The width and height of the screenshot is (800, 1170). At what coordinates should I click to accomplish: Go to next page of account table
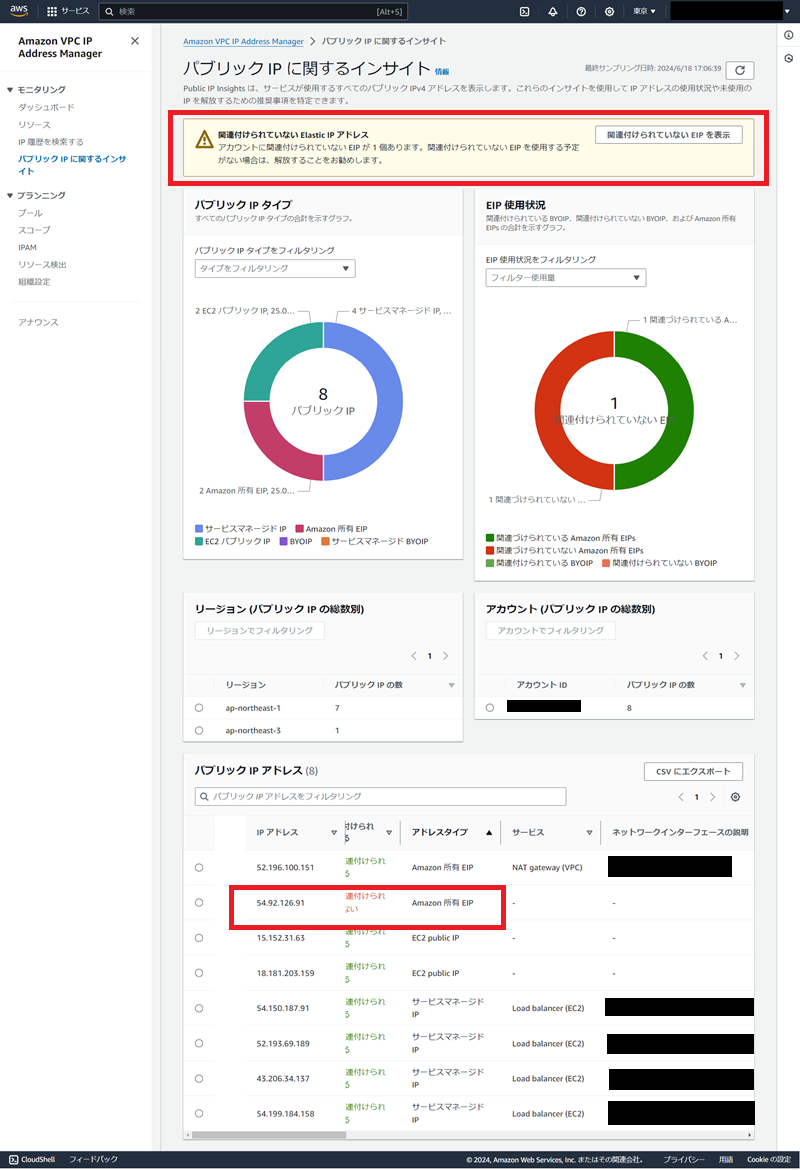[737, 656]
